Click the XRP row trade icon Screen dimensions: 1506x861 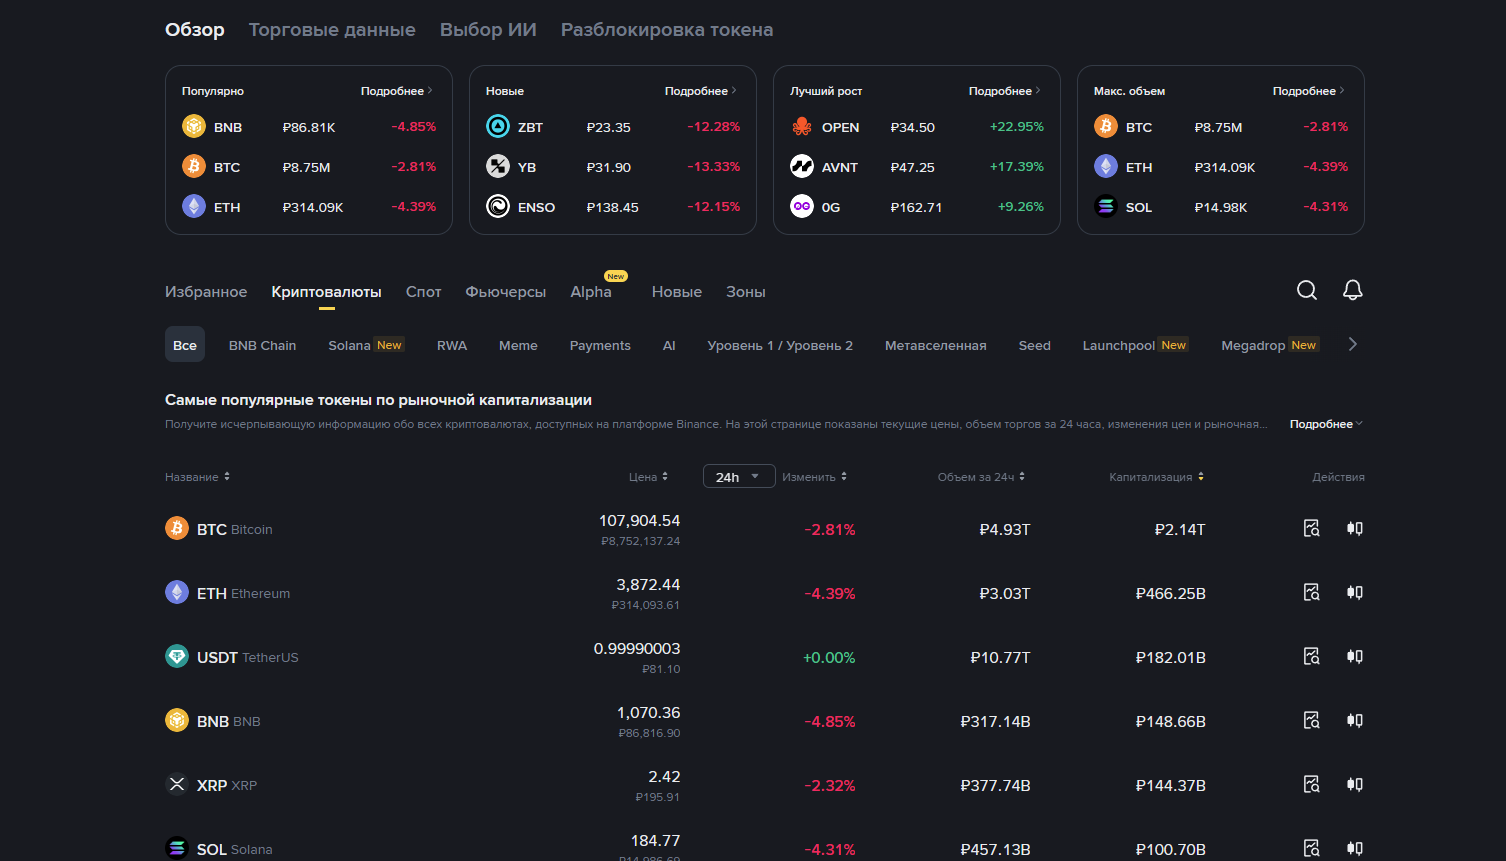[x=1354, y=784]
